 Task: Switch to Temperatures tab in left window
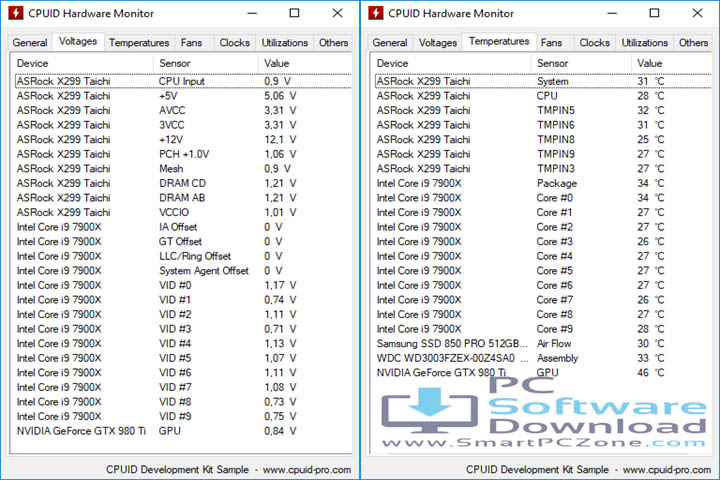pos(139,43)
